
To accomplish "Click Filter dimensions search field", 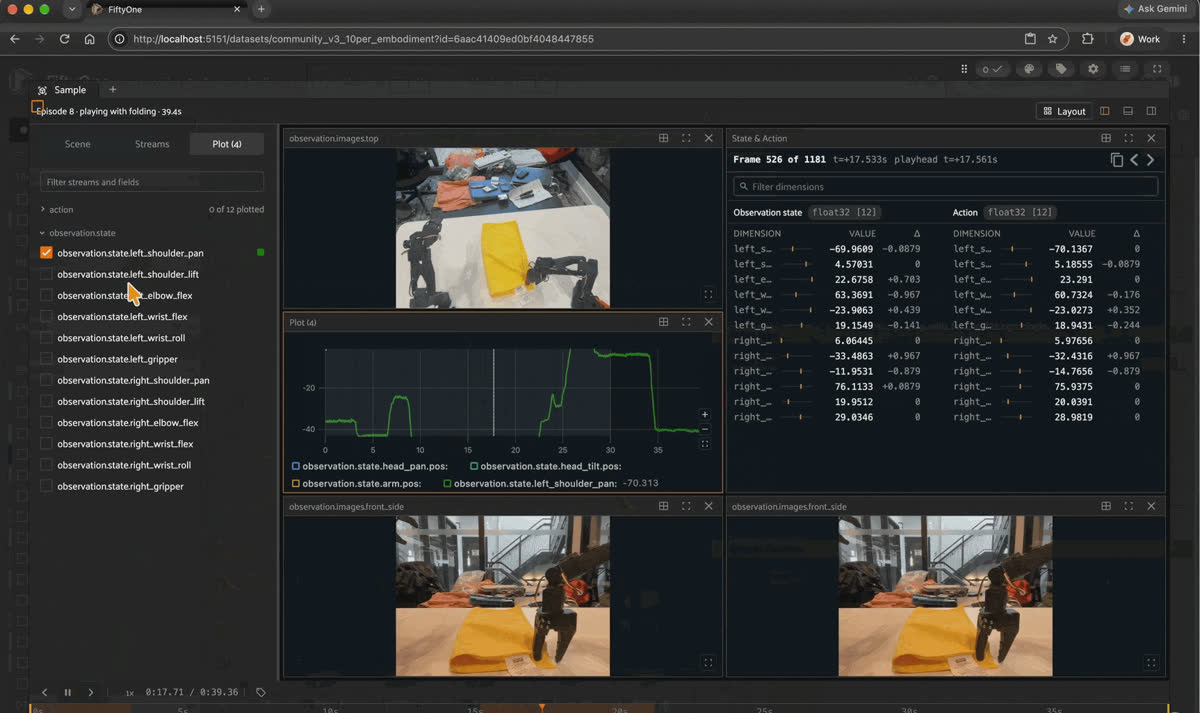I will 945,187.
